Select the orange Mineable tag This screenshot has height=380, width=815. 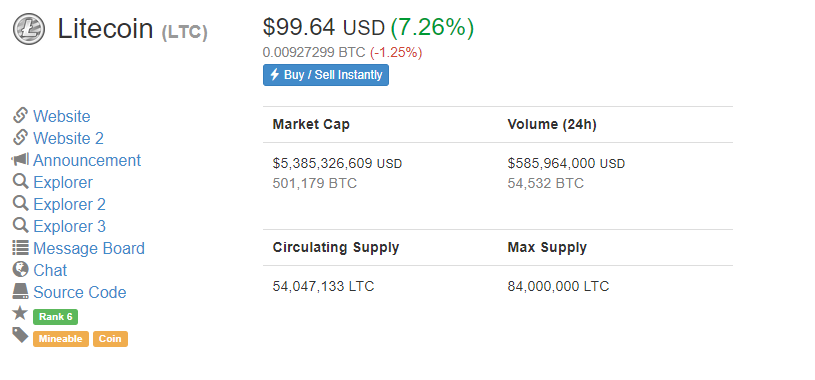tap(61, 339)
